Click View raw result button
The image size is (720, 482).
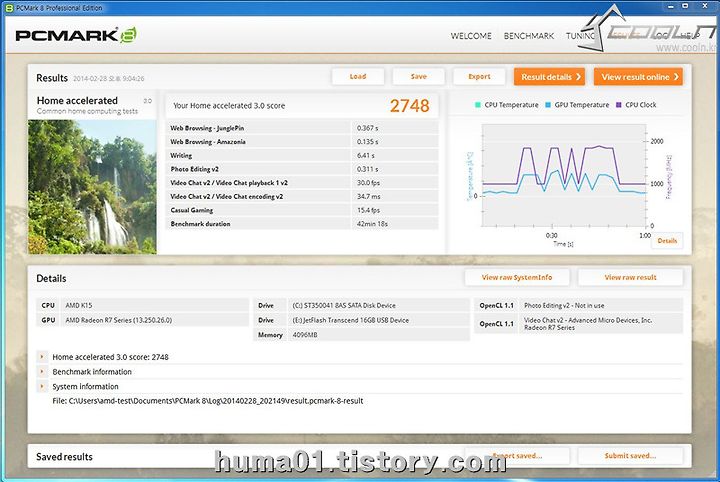[x=630, y=277]
